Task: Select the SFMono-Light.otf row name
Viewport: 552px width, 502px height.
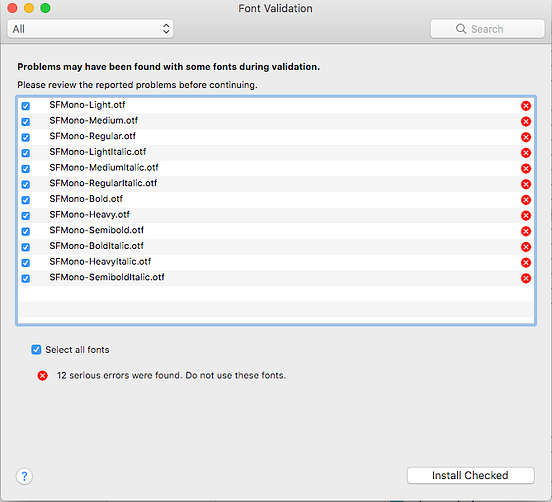Action: pyautogui.click(x=87, y=105)
